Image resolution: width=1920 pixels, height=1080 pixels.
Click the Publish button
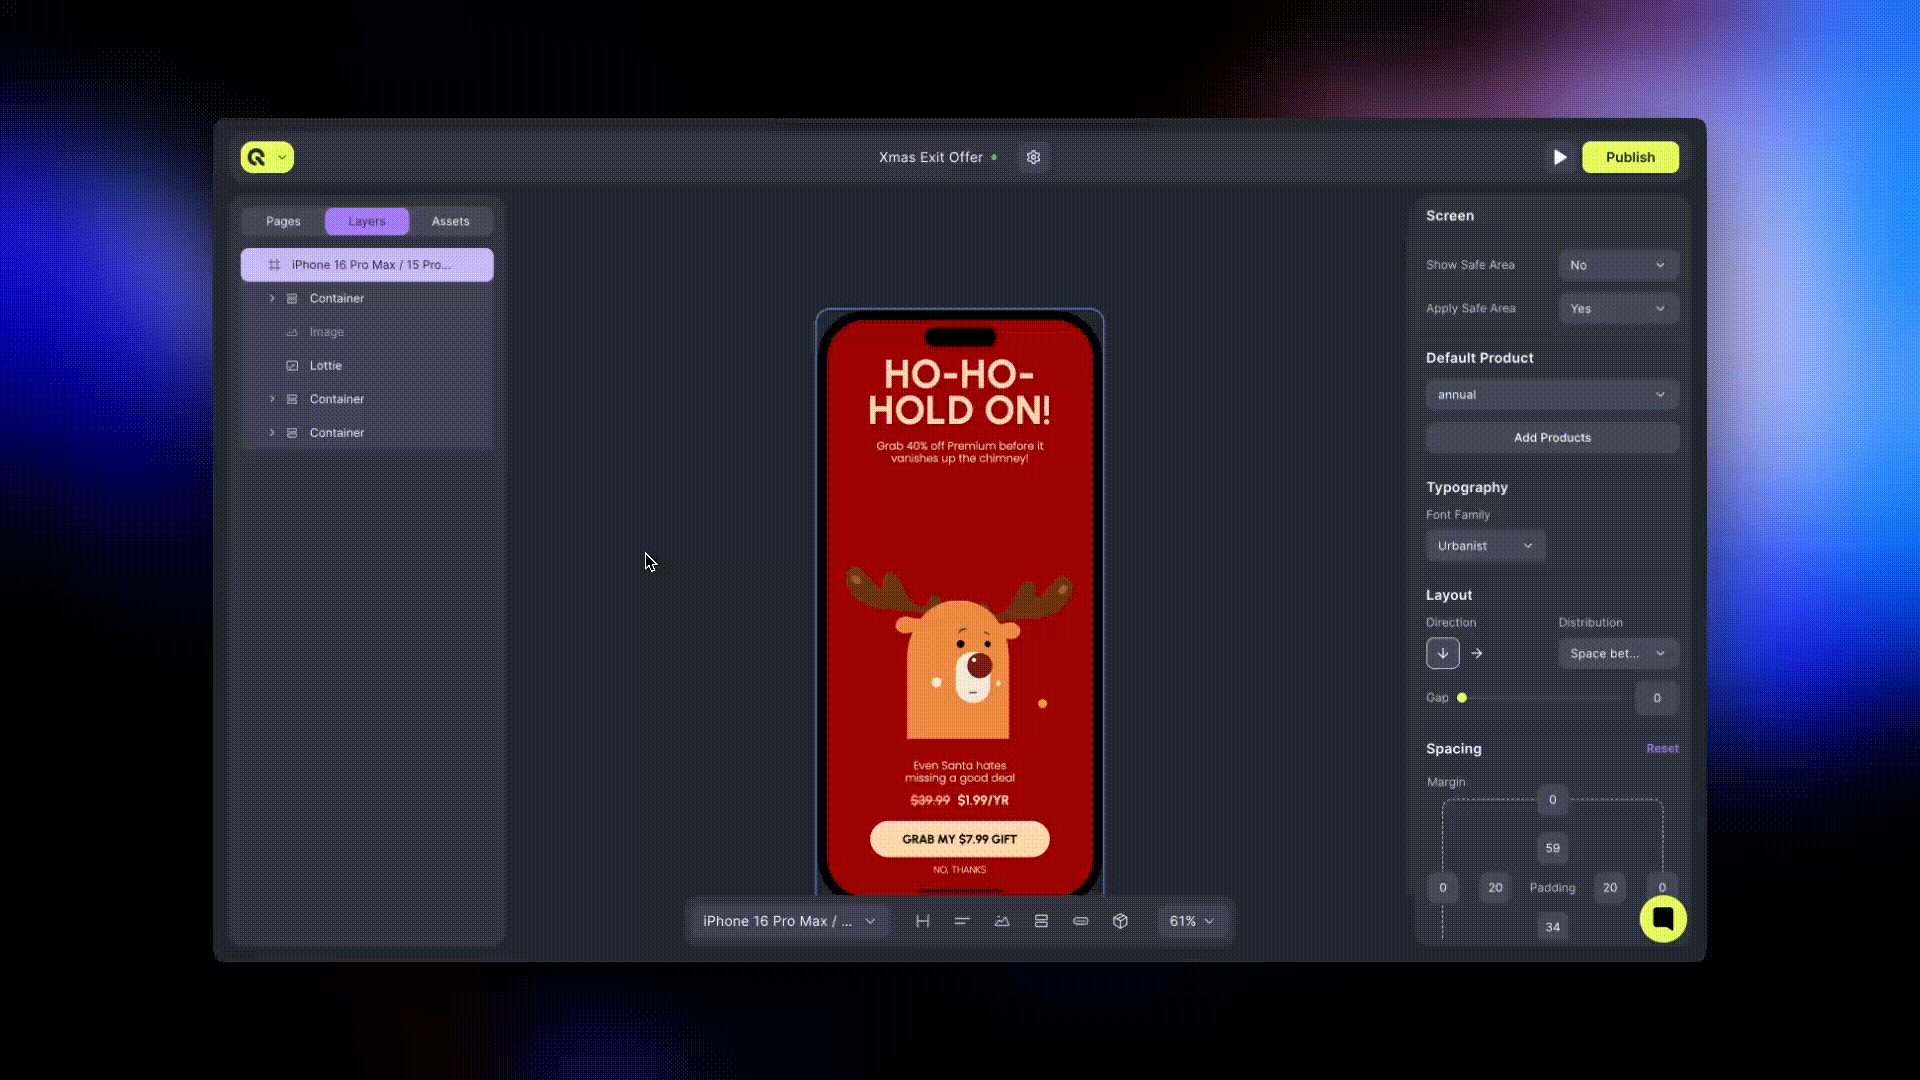(1629, 157)
